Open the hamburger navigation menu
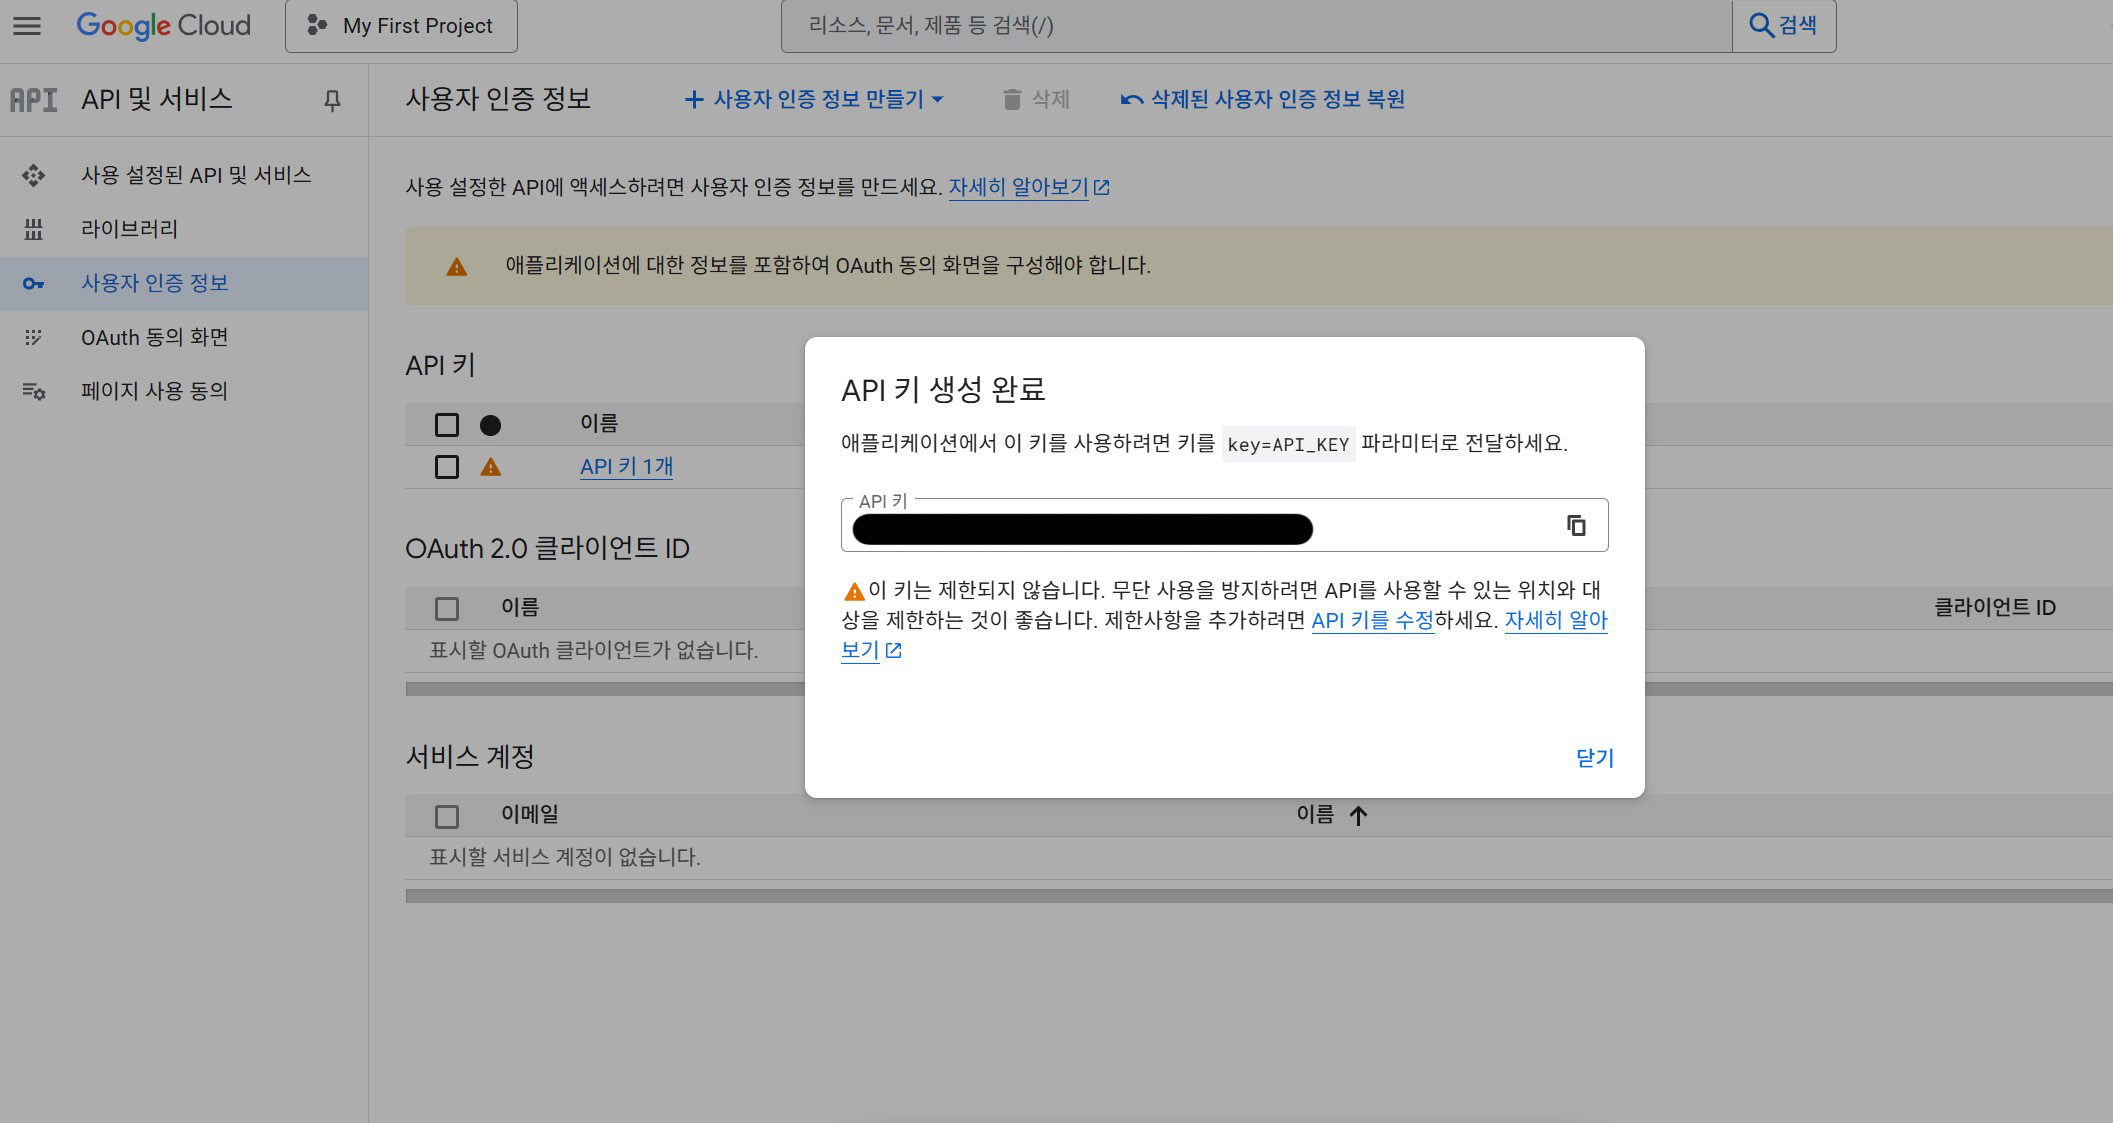 tap(27, 26)
